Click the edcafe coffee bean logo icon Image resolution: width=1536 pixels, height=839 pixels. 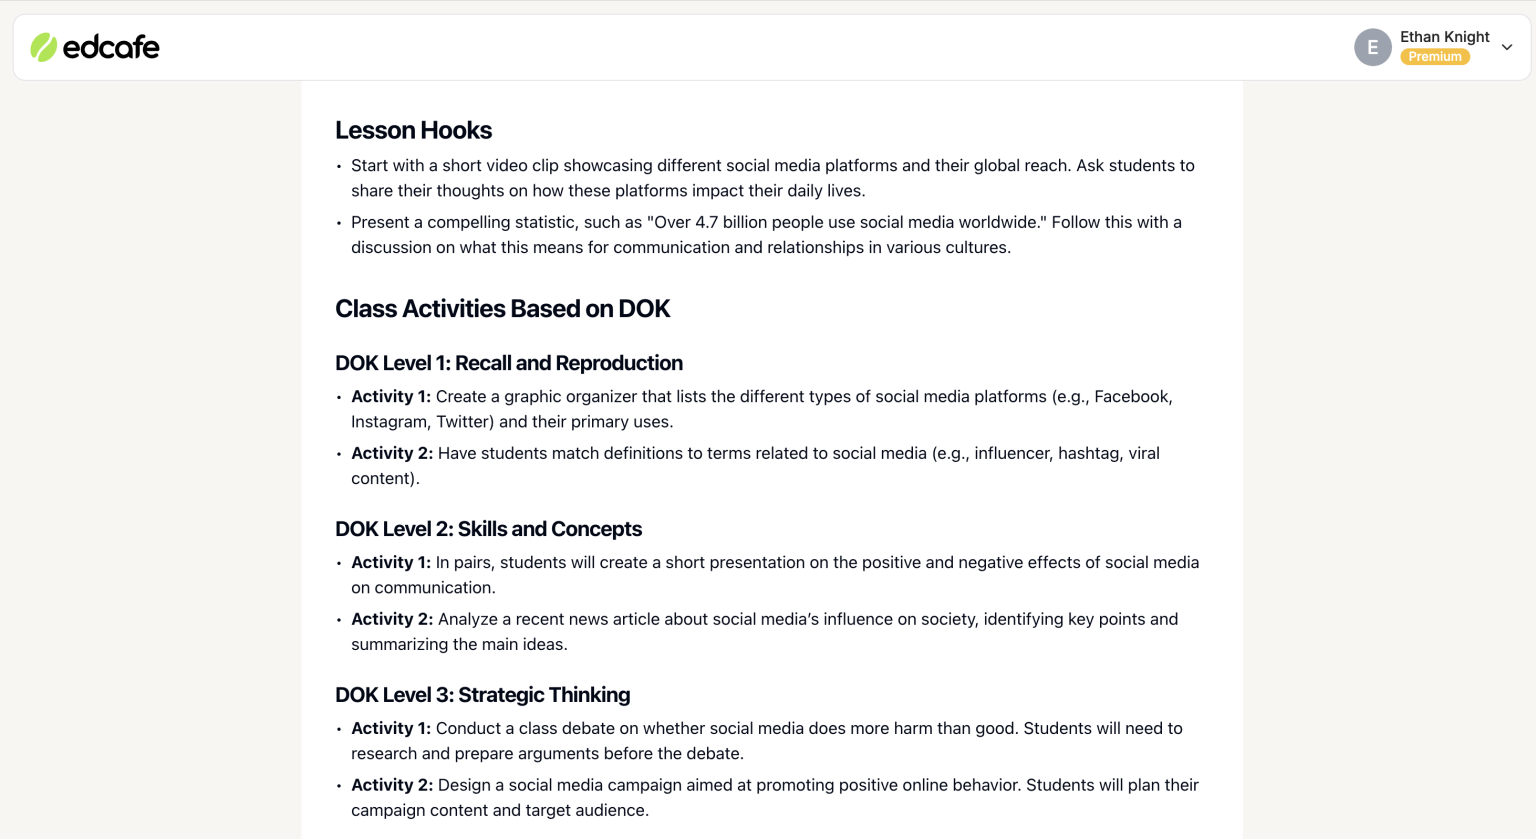click(42, 46)
